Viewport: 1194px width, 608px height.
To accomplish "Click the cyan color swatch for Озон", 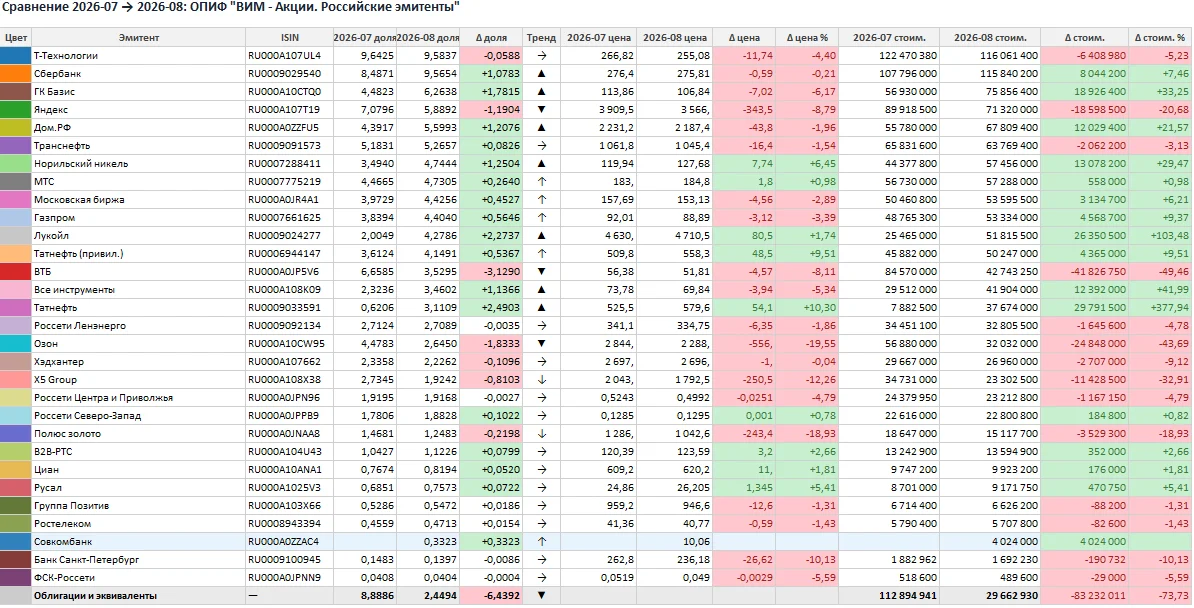I will (15, 344).
